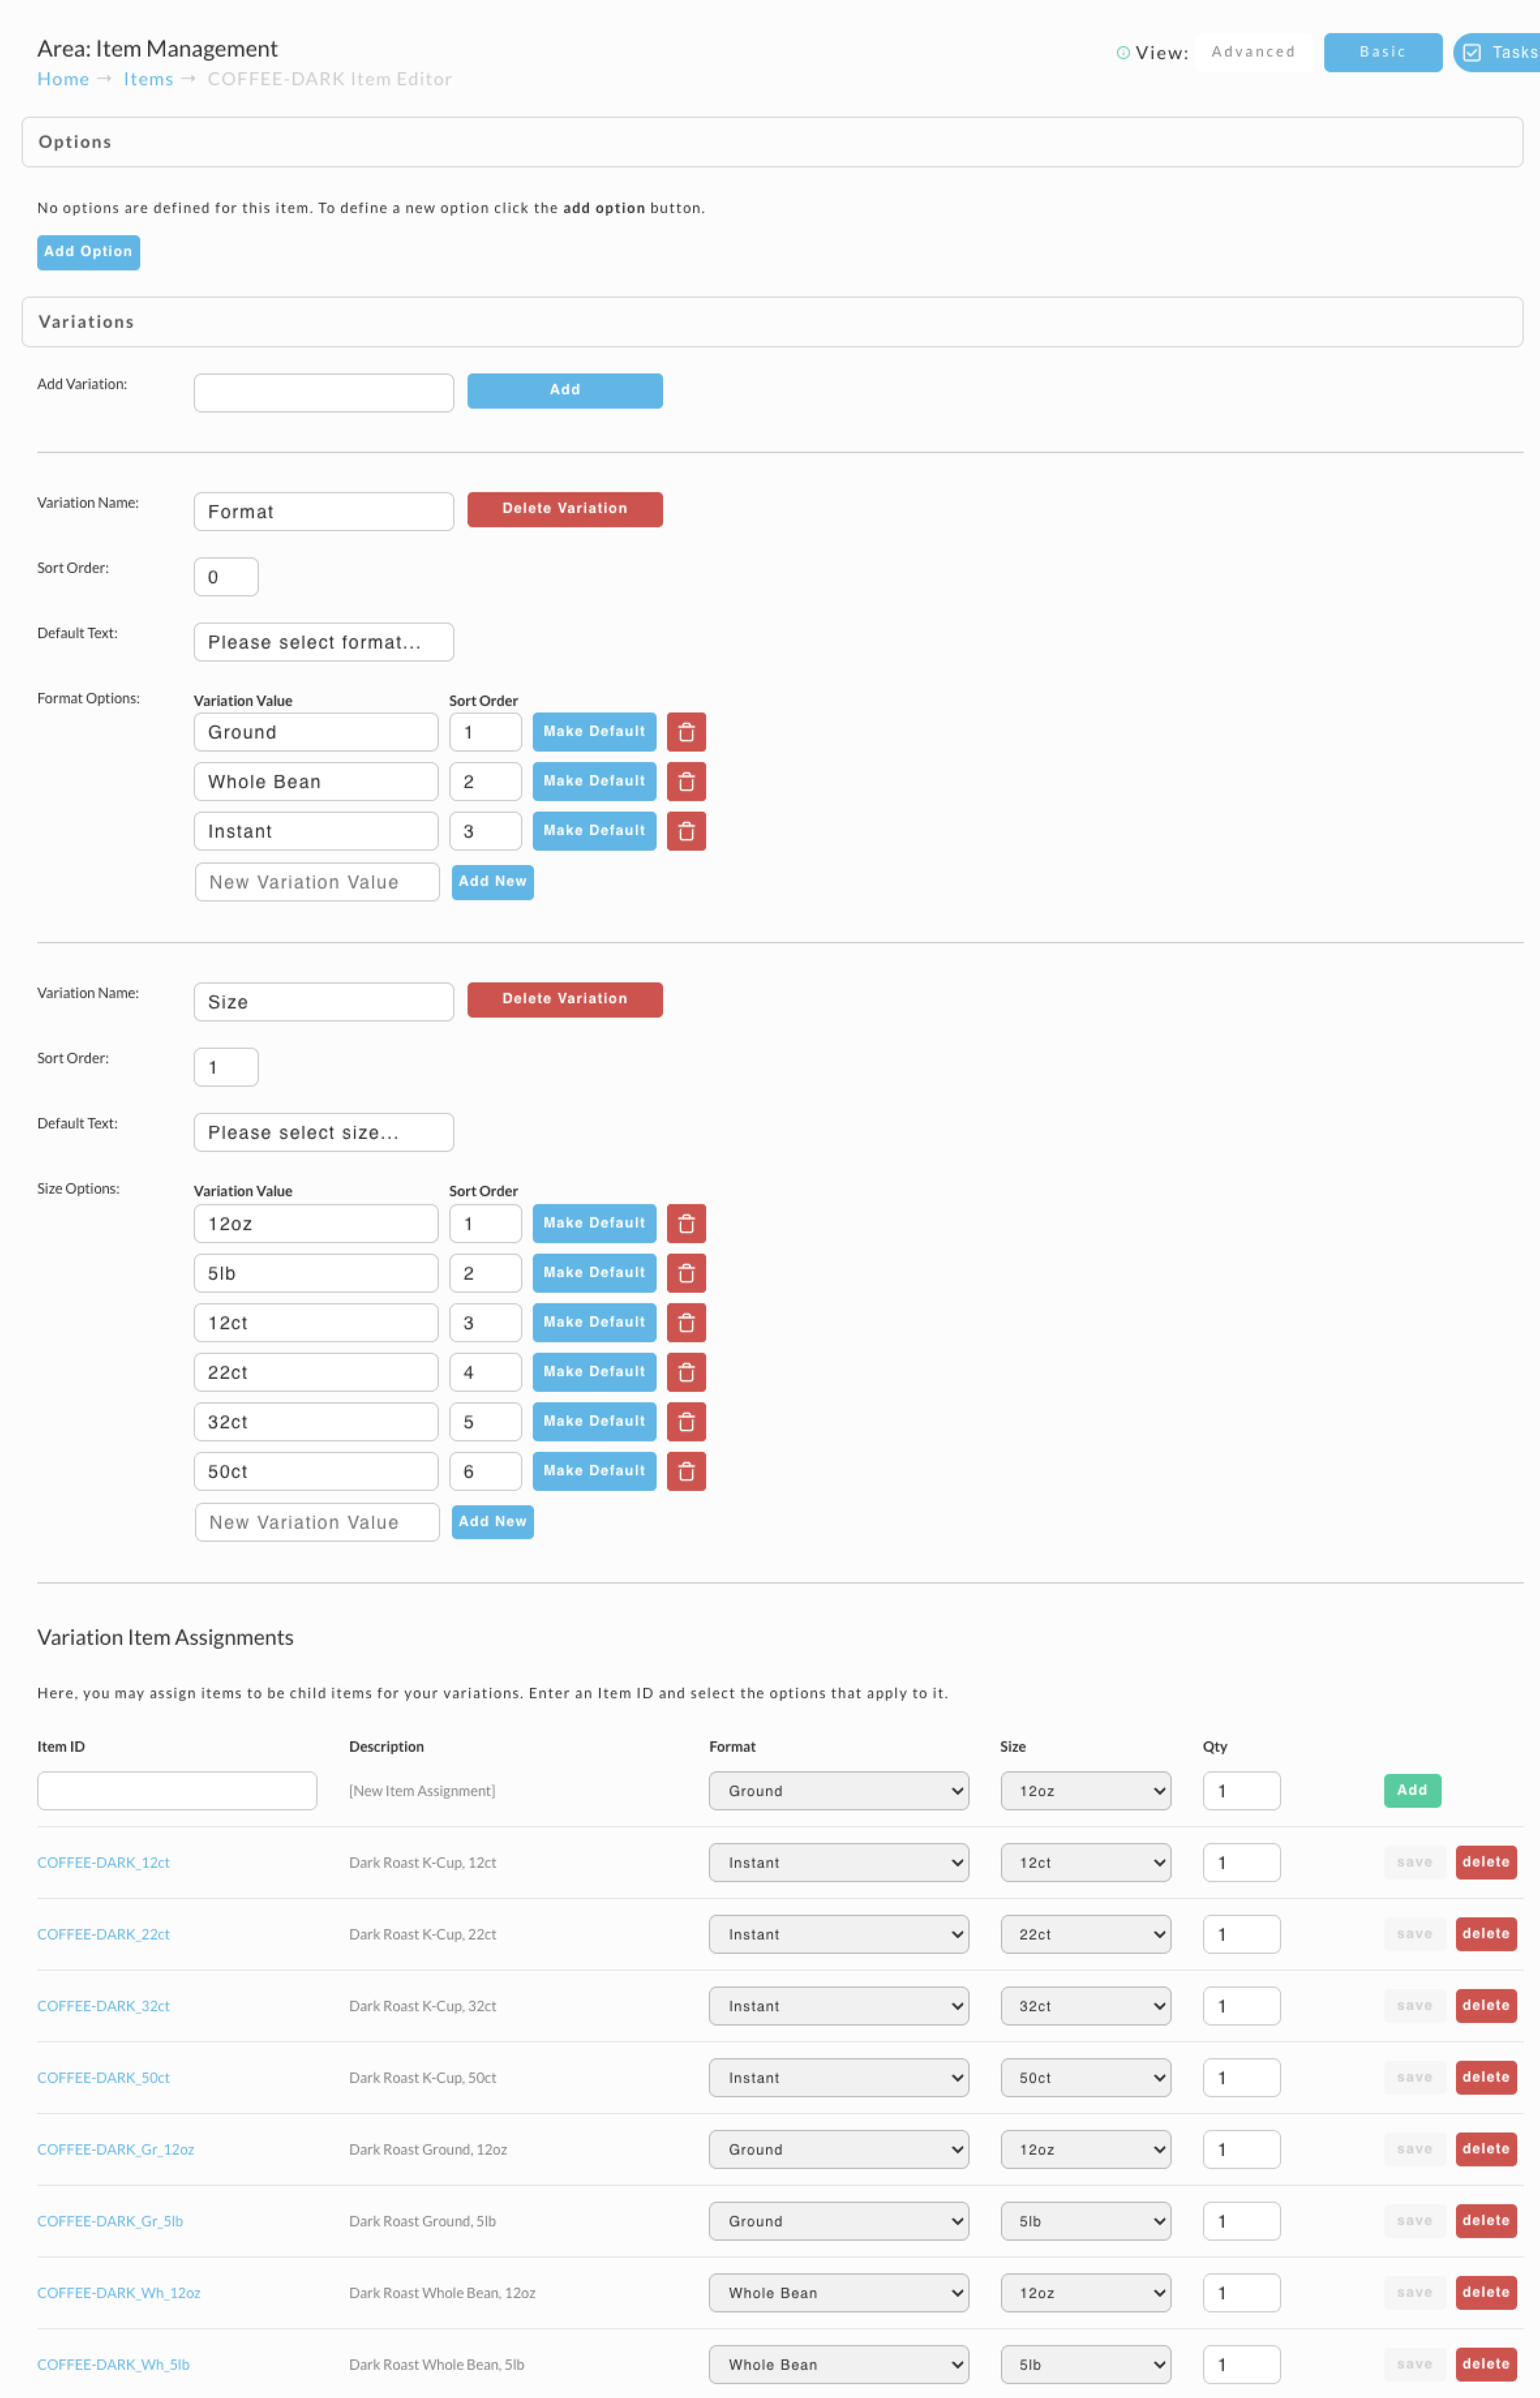
Task: Open COFFEE-DARK_50ct item link
Action: (x=103, y=2078)
